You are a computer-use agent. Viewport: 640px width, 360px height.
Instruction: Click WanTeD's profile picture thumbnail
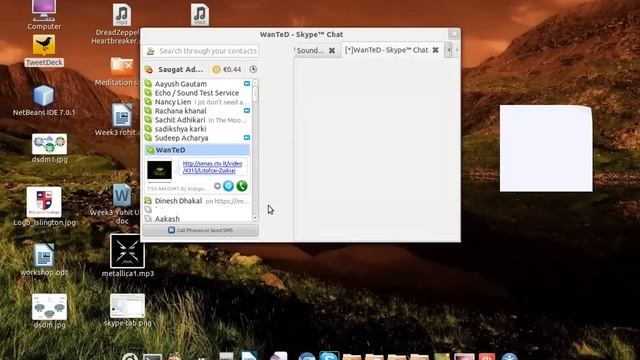[159, 170]
